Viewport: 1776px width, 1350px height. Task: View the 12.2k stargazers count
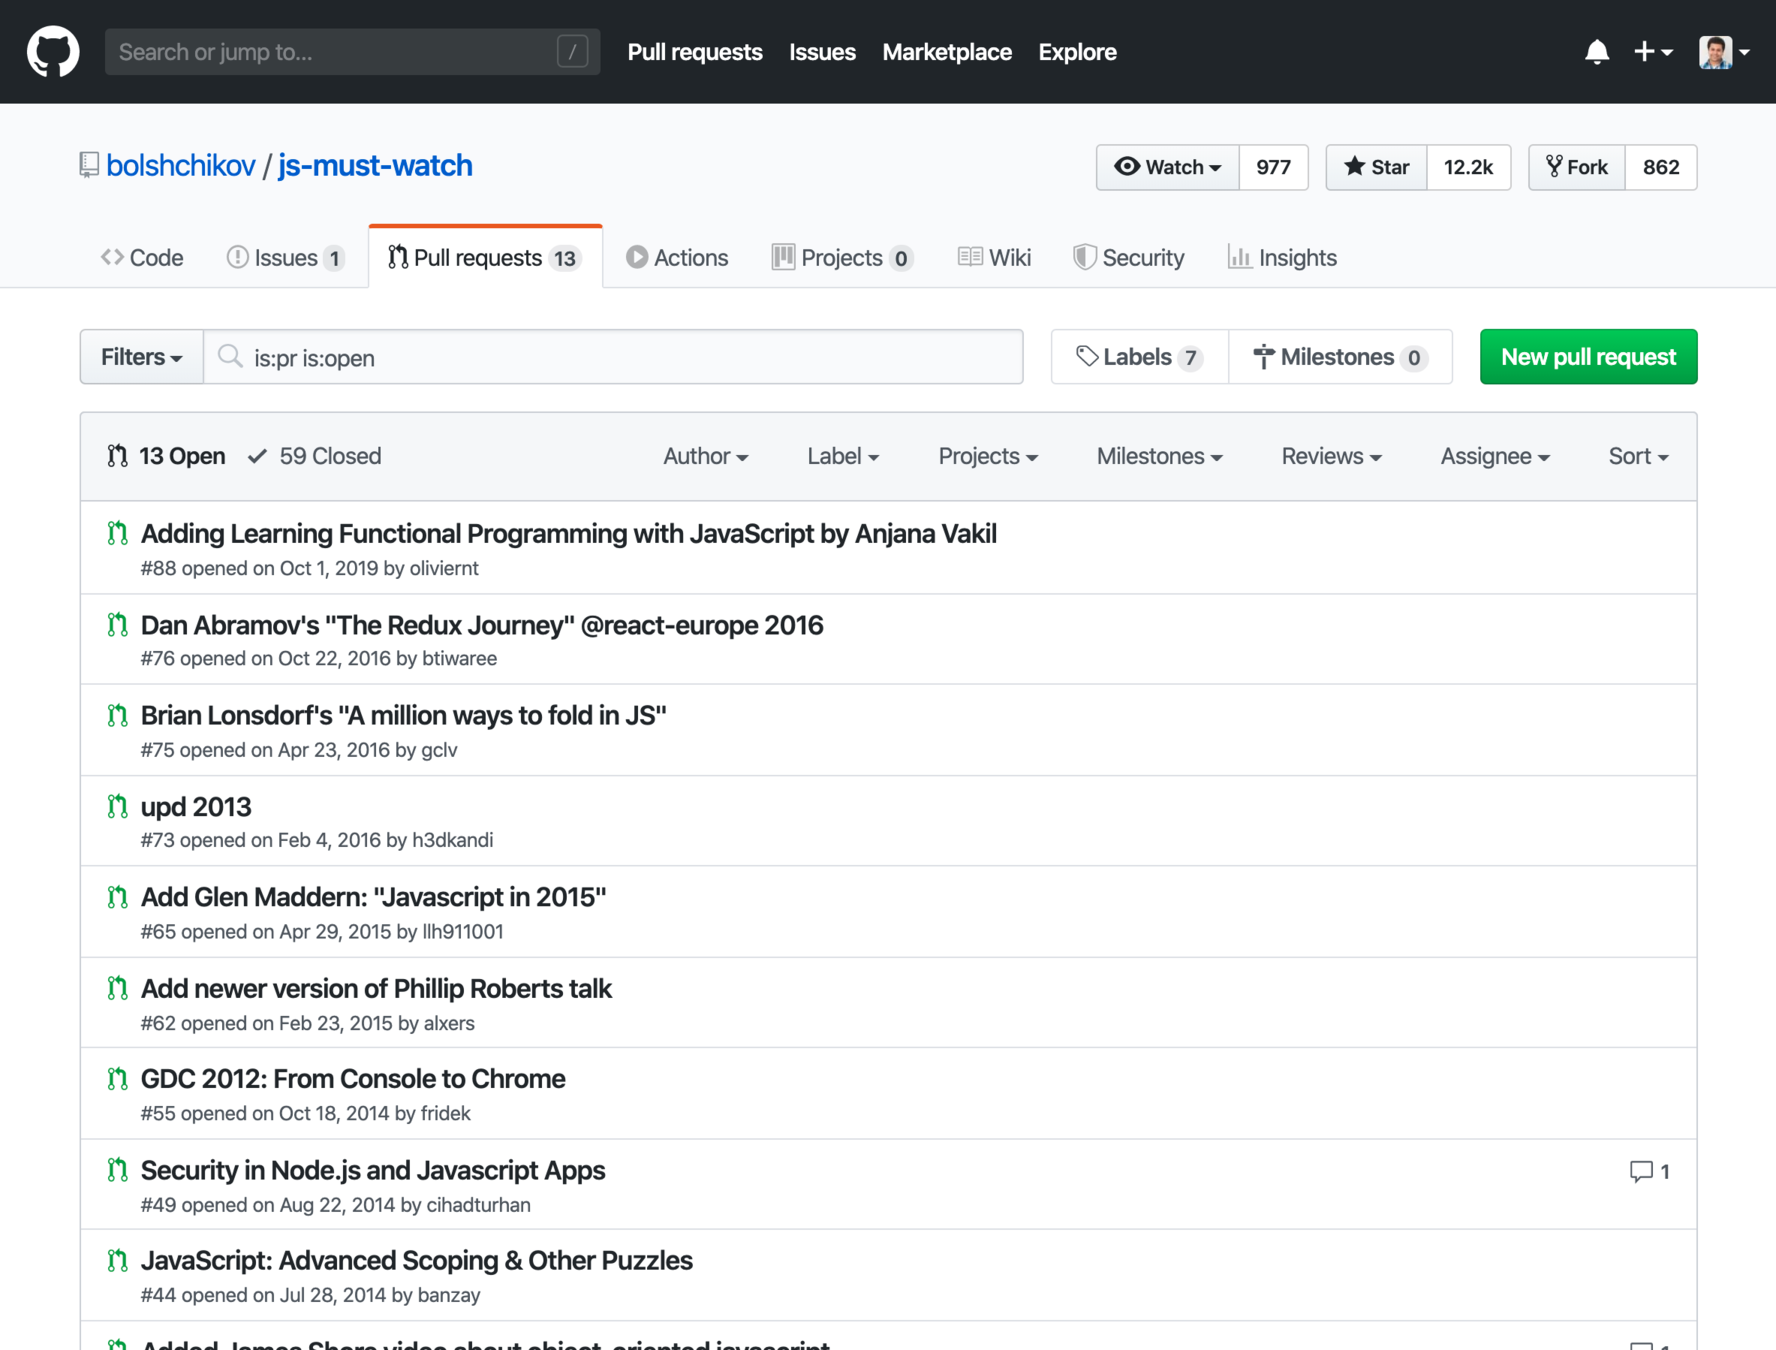click(x=1468, y=167)
